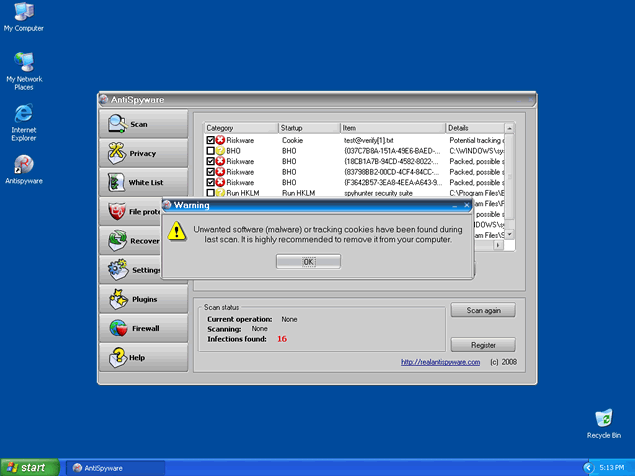Click the Register button
635x476 pixels.
click(483, 345)
